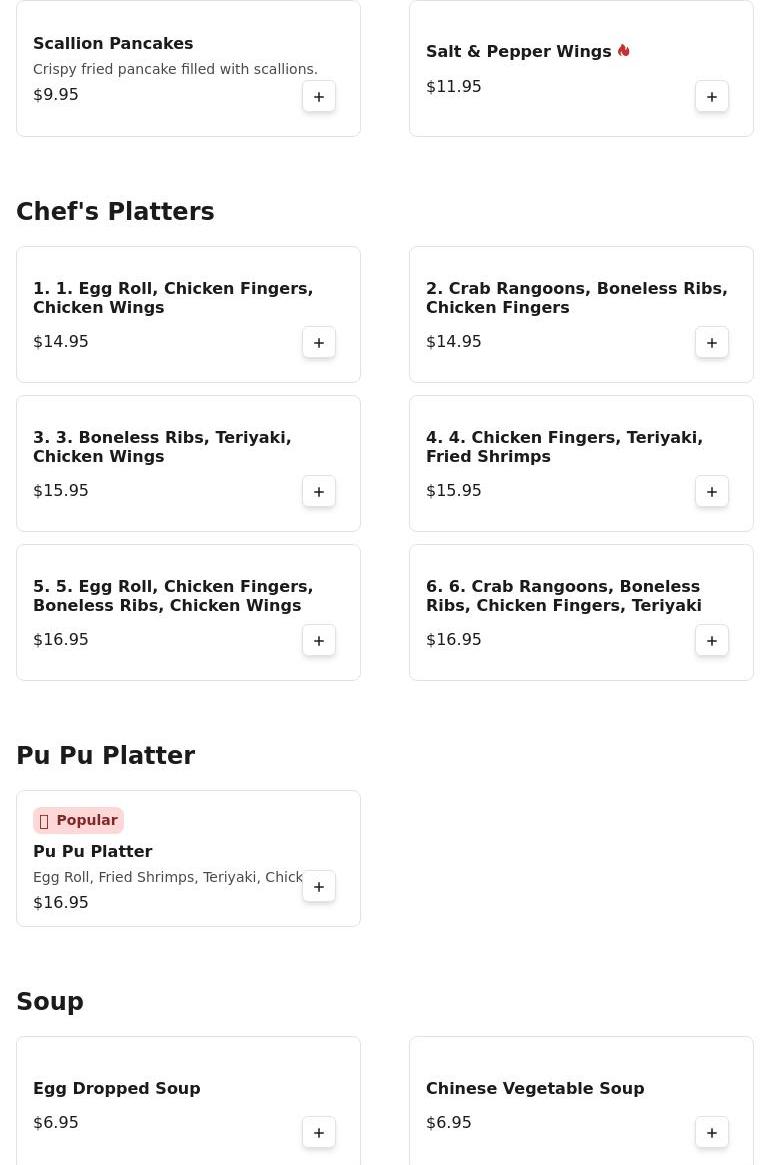770x1165 pixels.
Task: Add platter 6 Crab Rangoons with Teriyaki
Action: (x=711, y=640)
